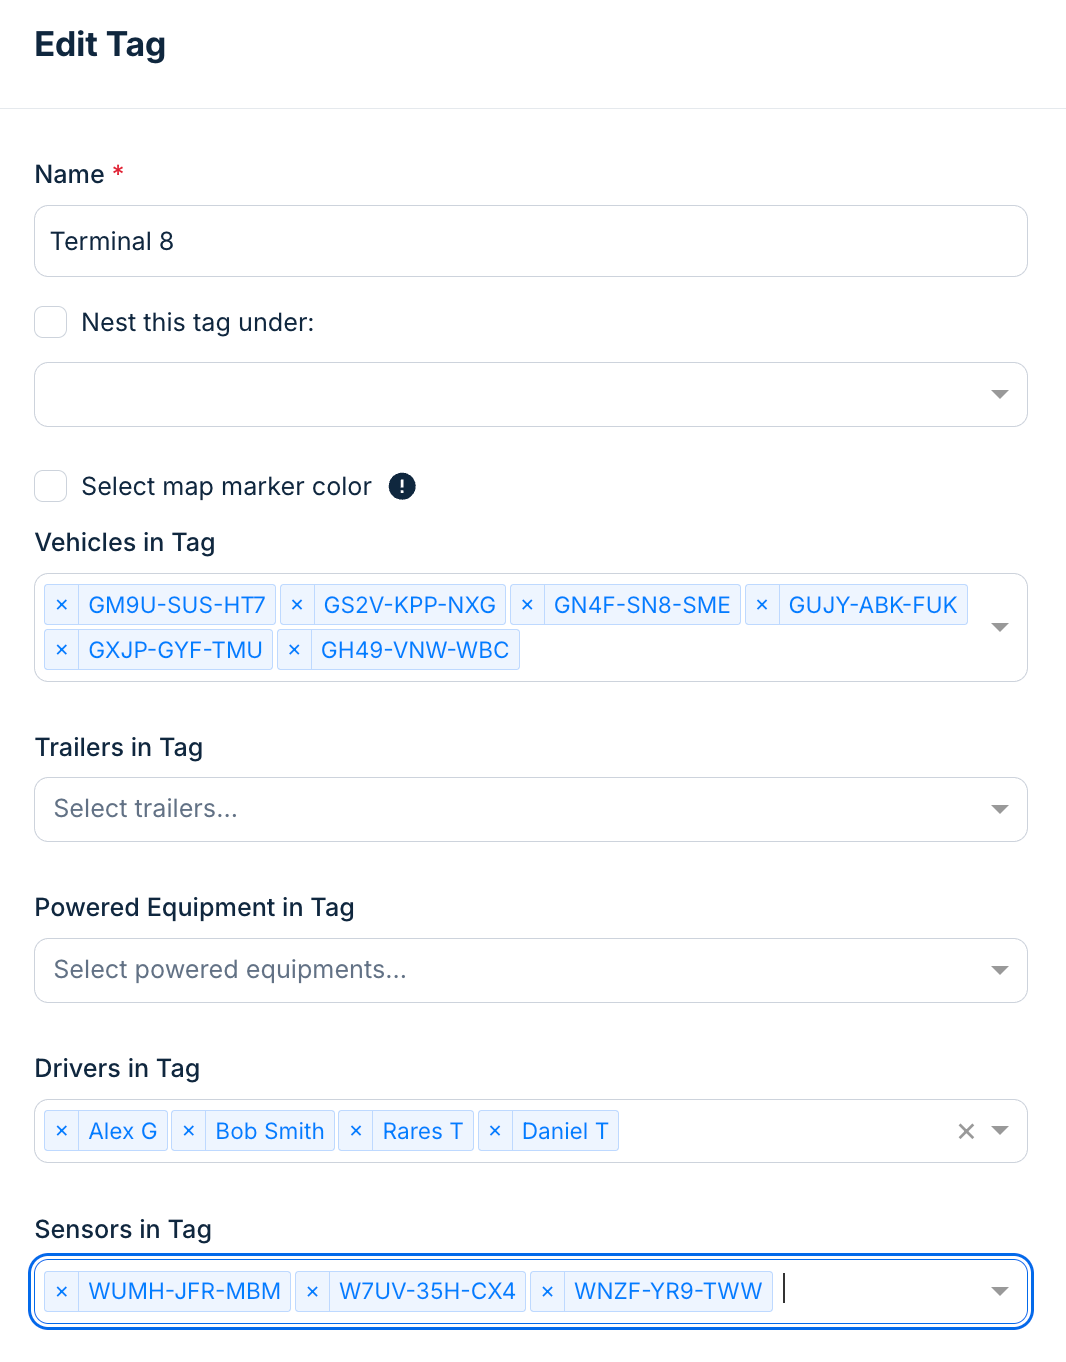Screen dimensions: 1066x1362
Task: Remove GUJY-ABK-FUK vehicle chip
Action: (x=762, y=605)
